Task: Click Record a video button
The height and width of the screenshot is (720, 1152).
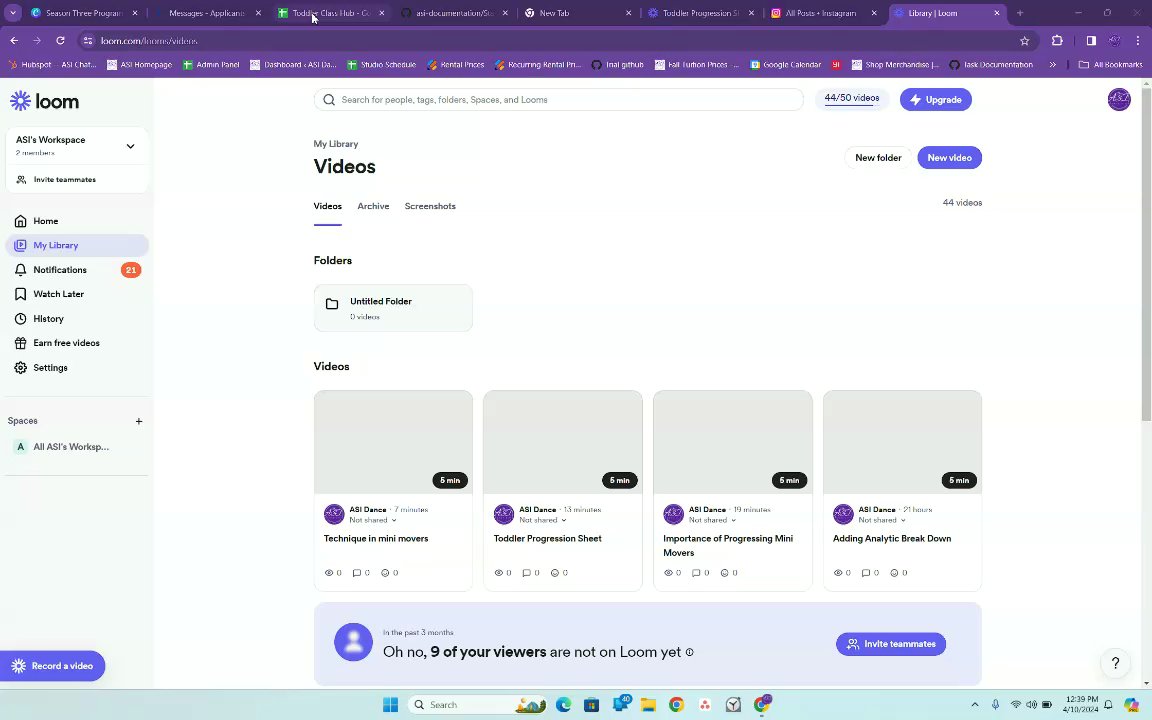Action: pyautogui.click(x=53, y=666)
